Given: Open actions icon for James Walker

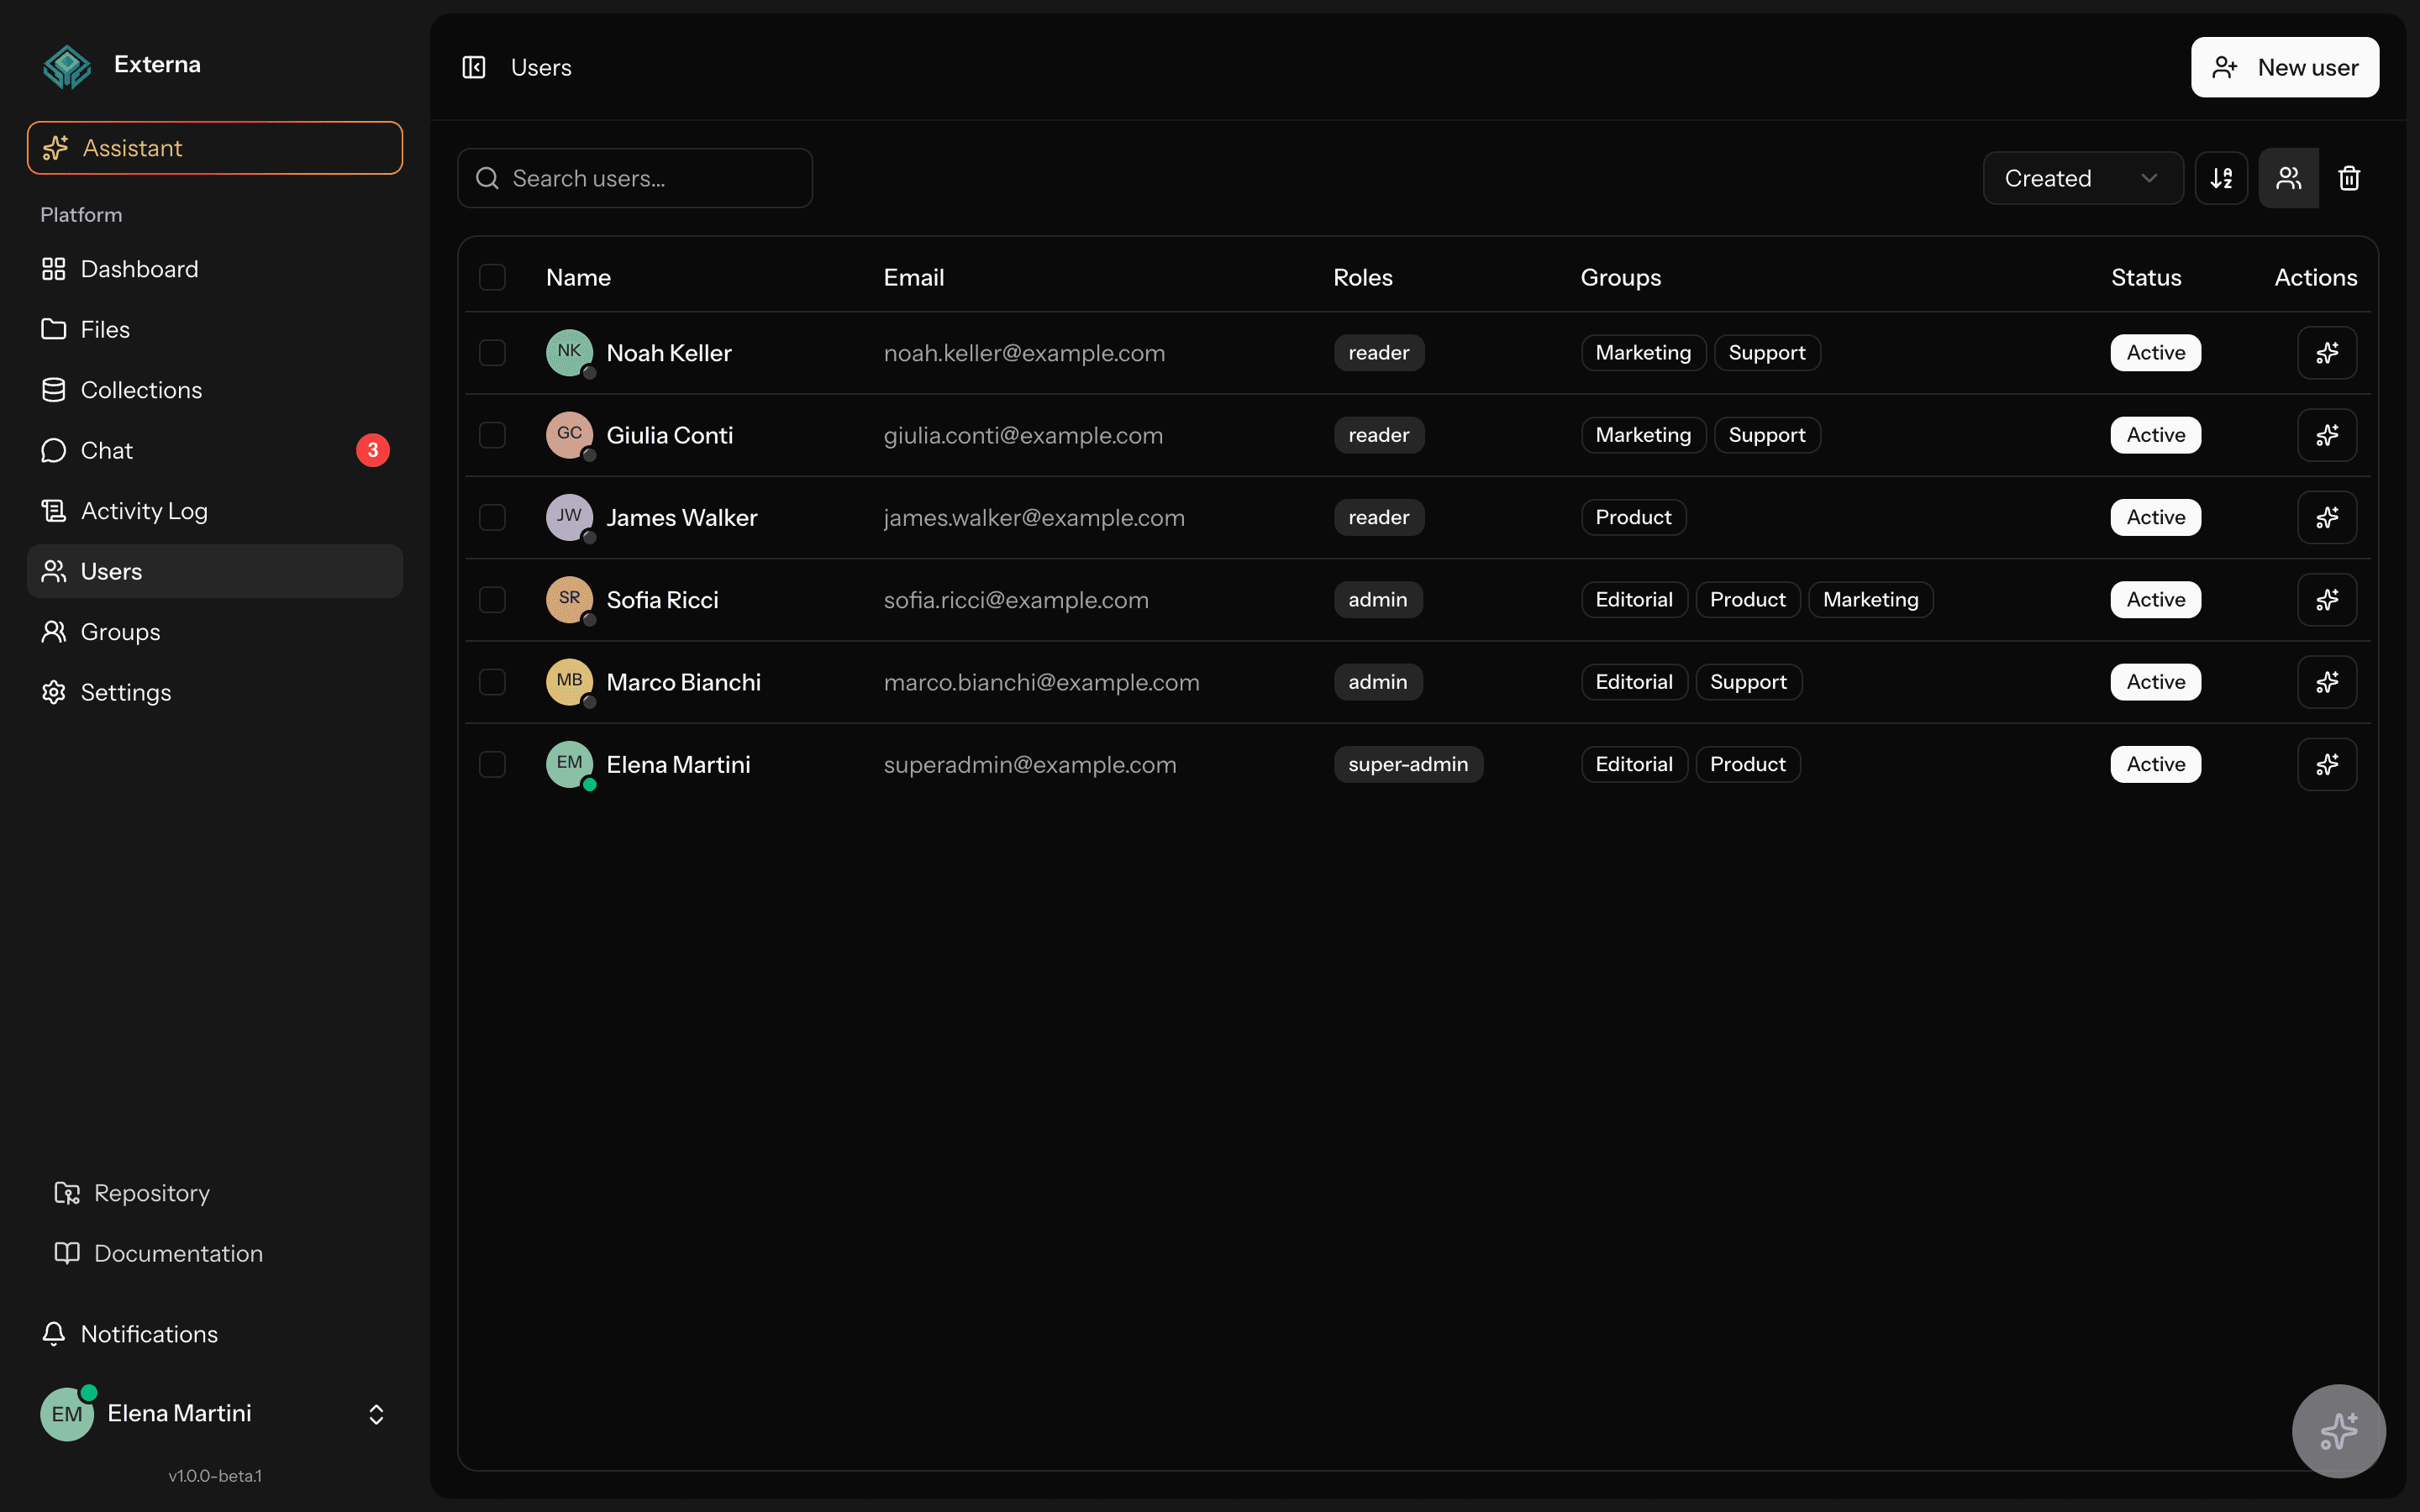Looking at the screenshot, I should pos(2327,517).
